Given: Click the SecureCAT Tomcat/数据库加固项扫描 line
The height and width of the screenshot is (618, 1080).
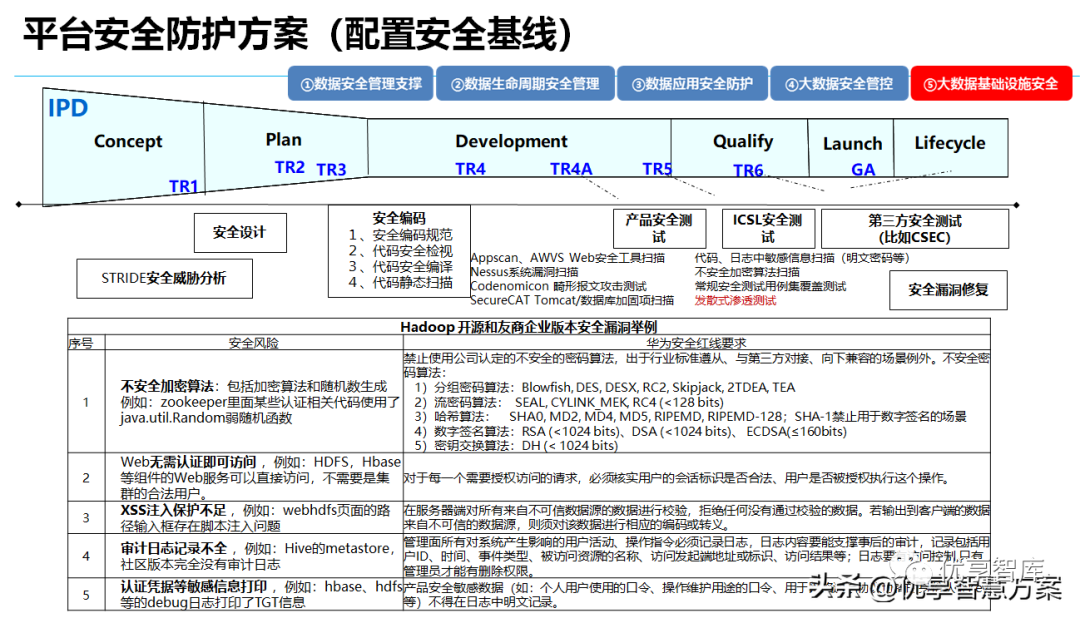Looking at the screenshot, I should [572, 300].
